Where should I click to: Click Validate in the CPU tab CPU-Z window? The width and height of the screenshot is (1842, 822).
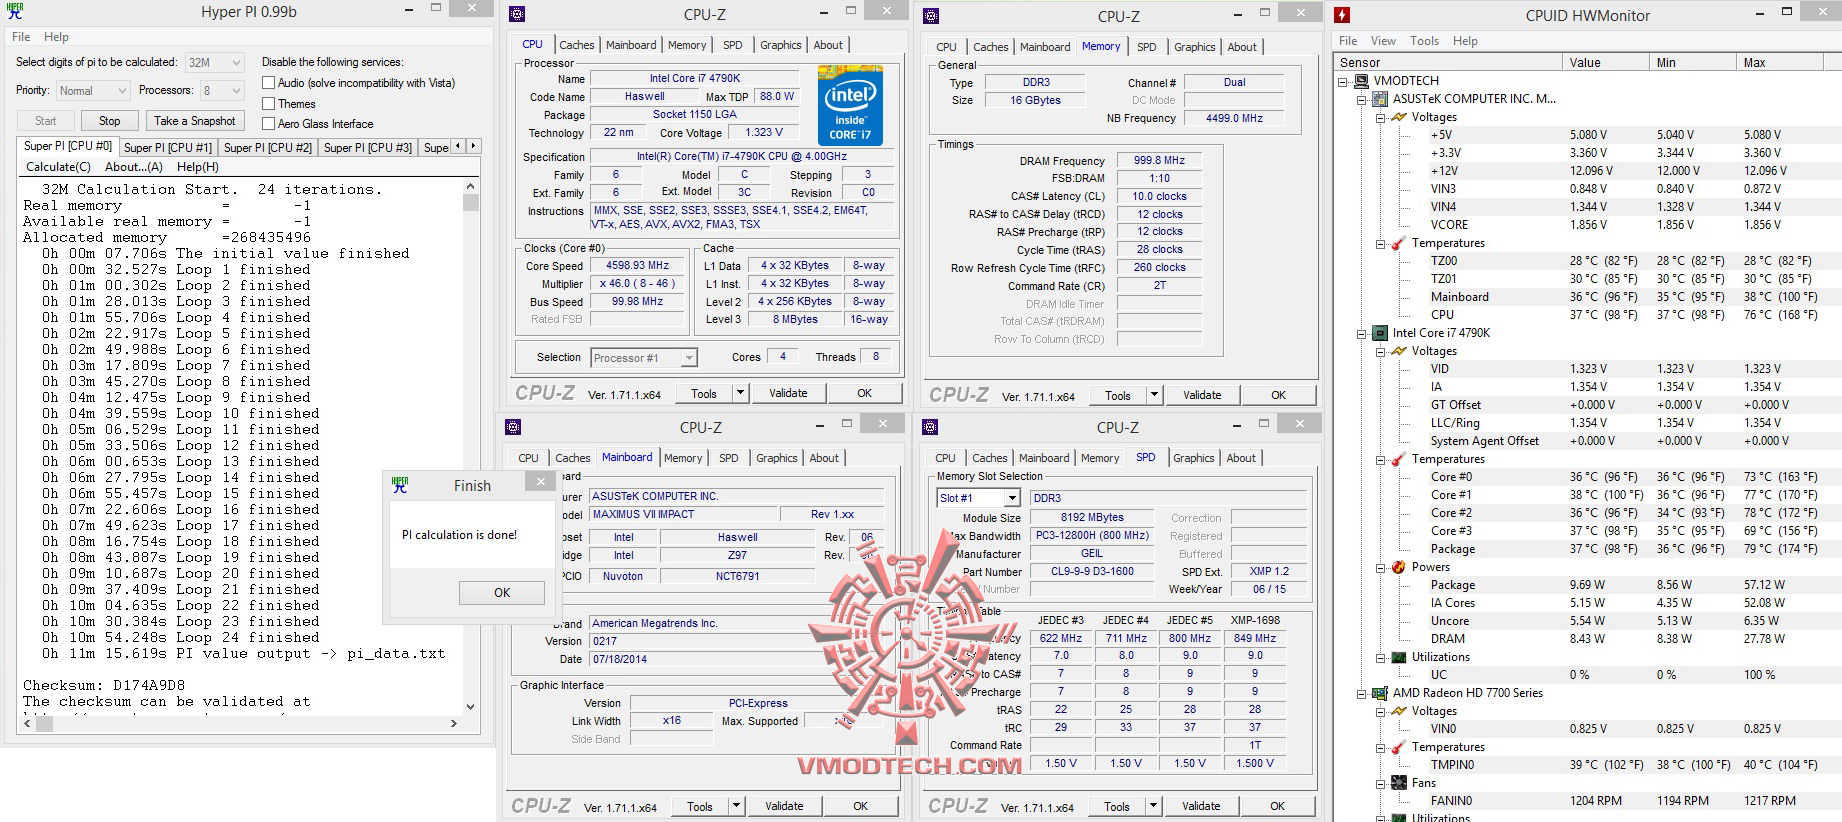point(788,394)
